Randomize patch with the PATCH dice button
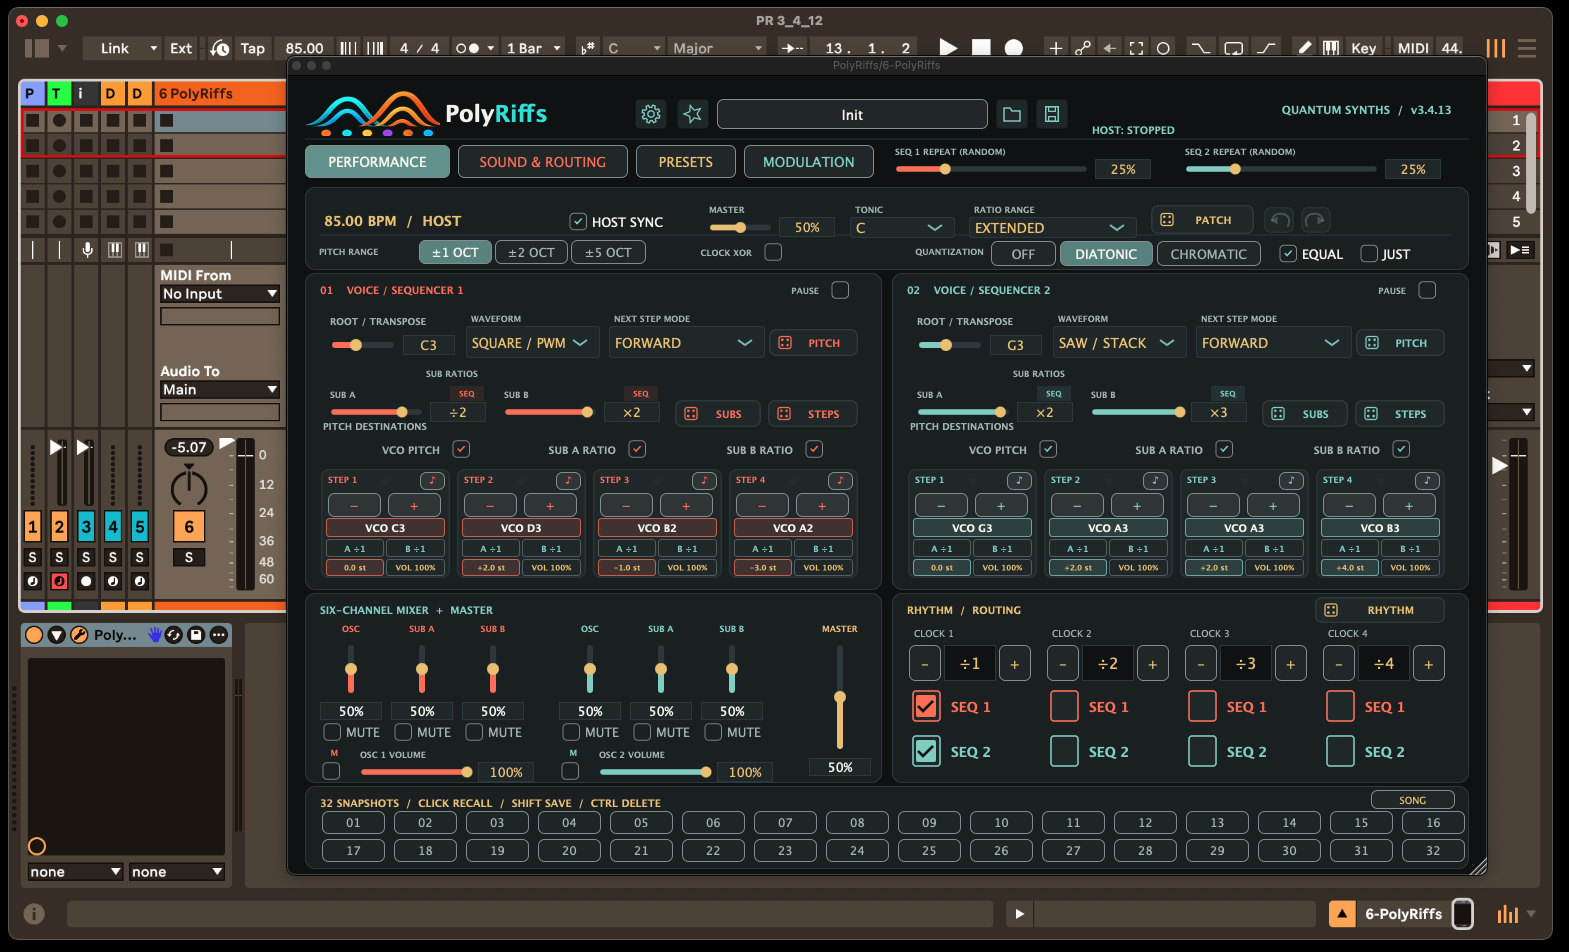 coord(1202,220)
